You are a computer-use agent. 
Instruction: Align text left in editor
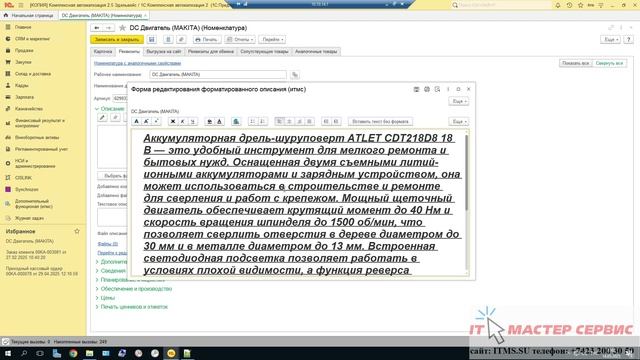tap(279, 122)
